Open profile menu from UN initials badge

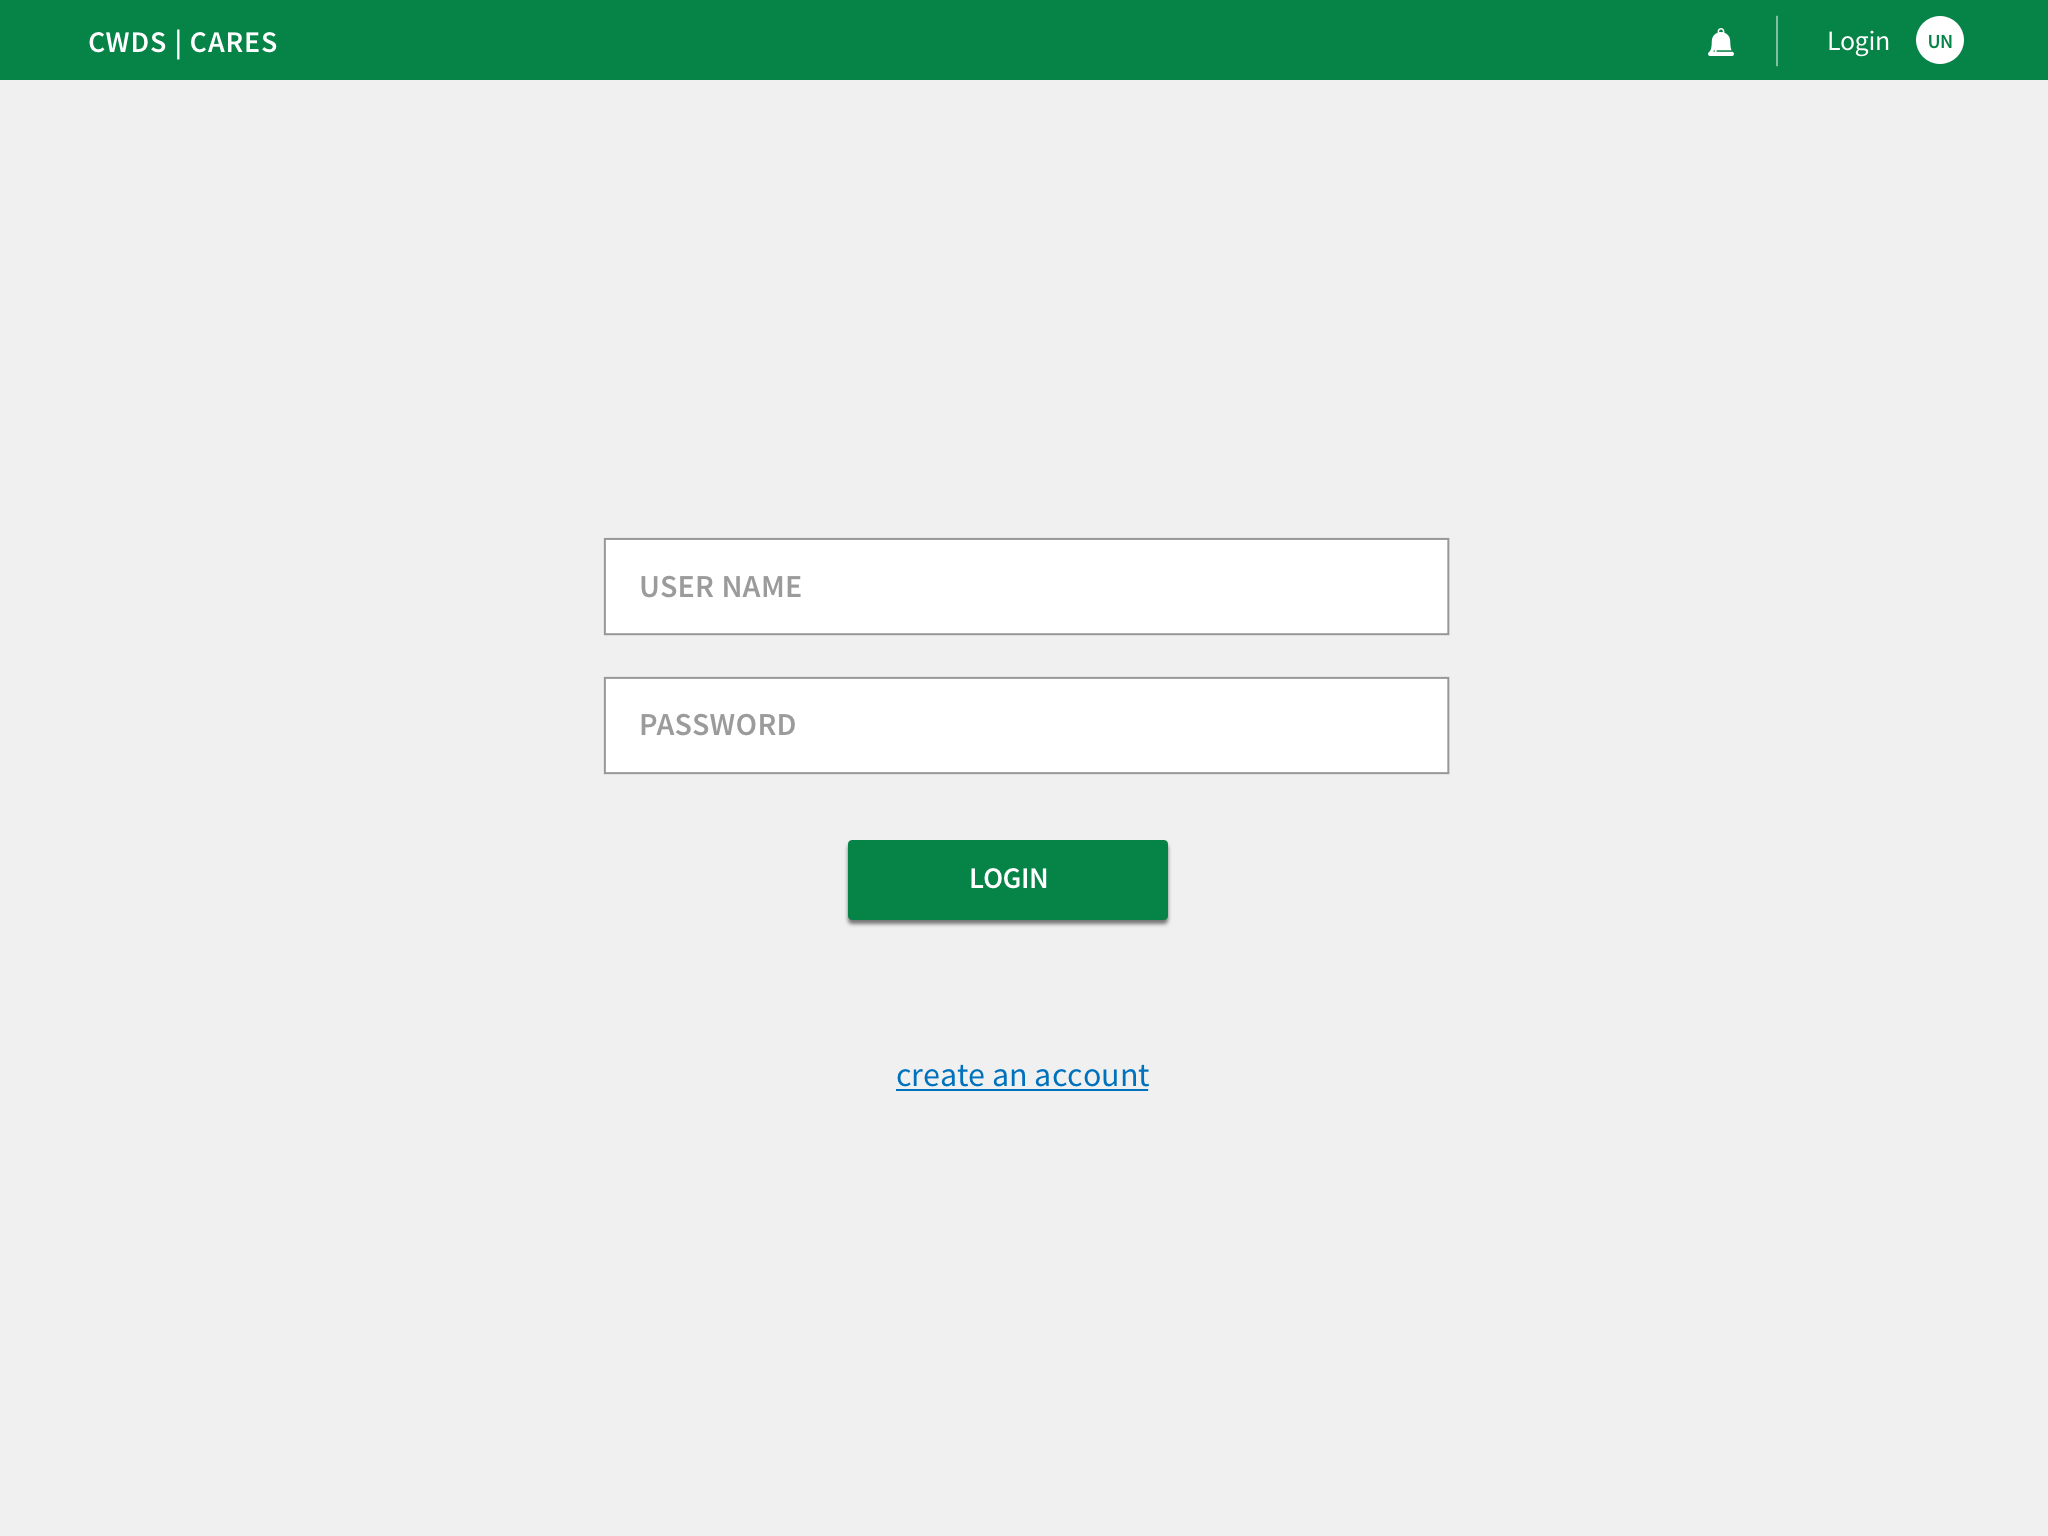1939,41
